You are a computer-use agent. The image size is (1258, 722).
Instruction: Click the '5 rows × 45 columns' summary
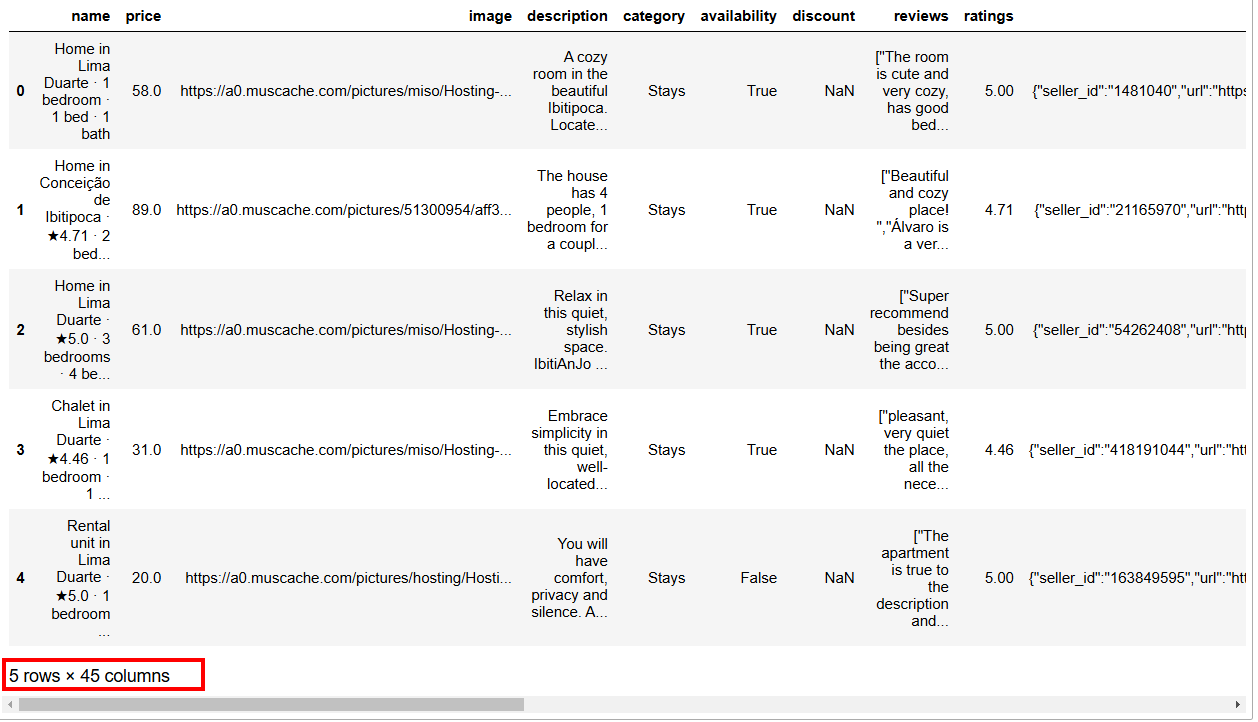pos(90,676)
